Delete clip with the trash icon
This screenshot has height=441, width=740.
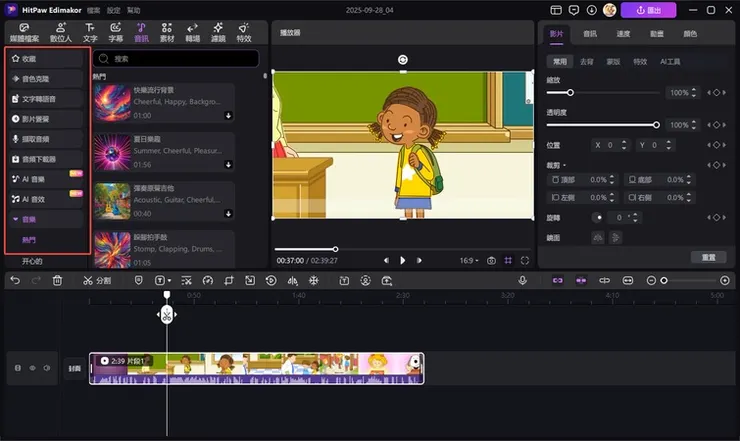[x=57, y=281]
